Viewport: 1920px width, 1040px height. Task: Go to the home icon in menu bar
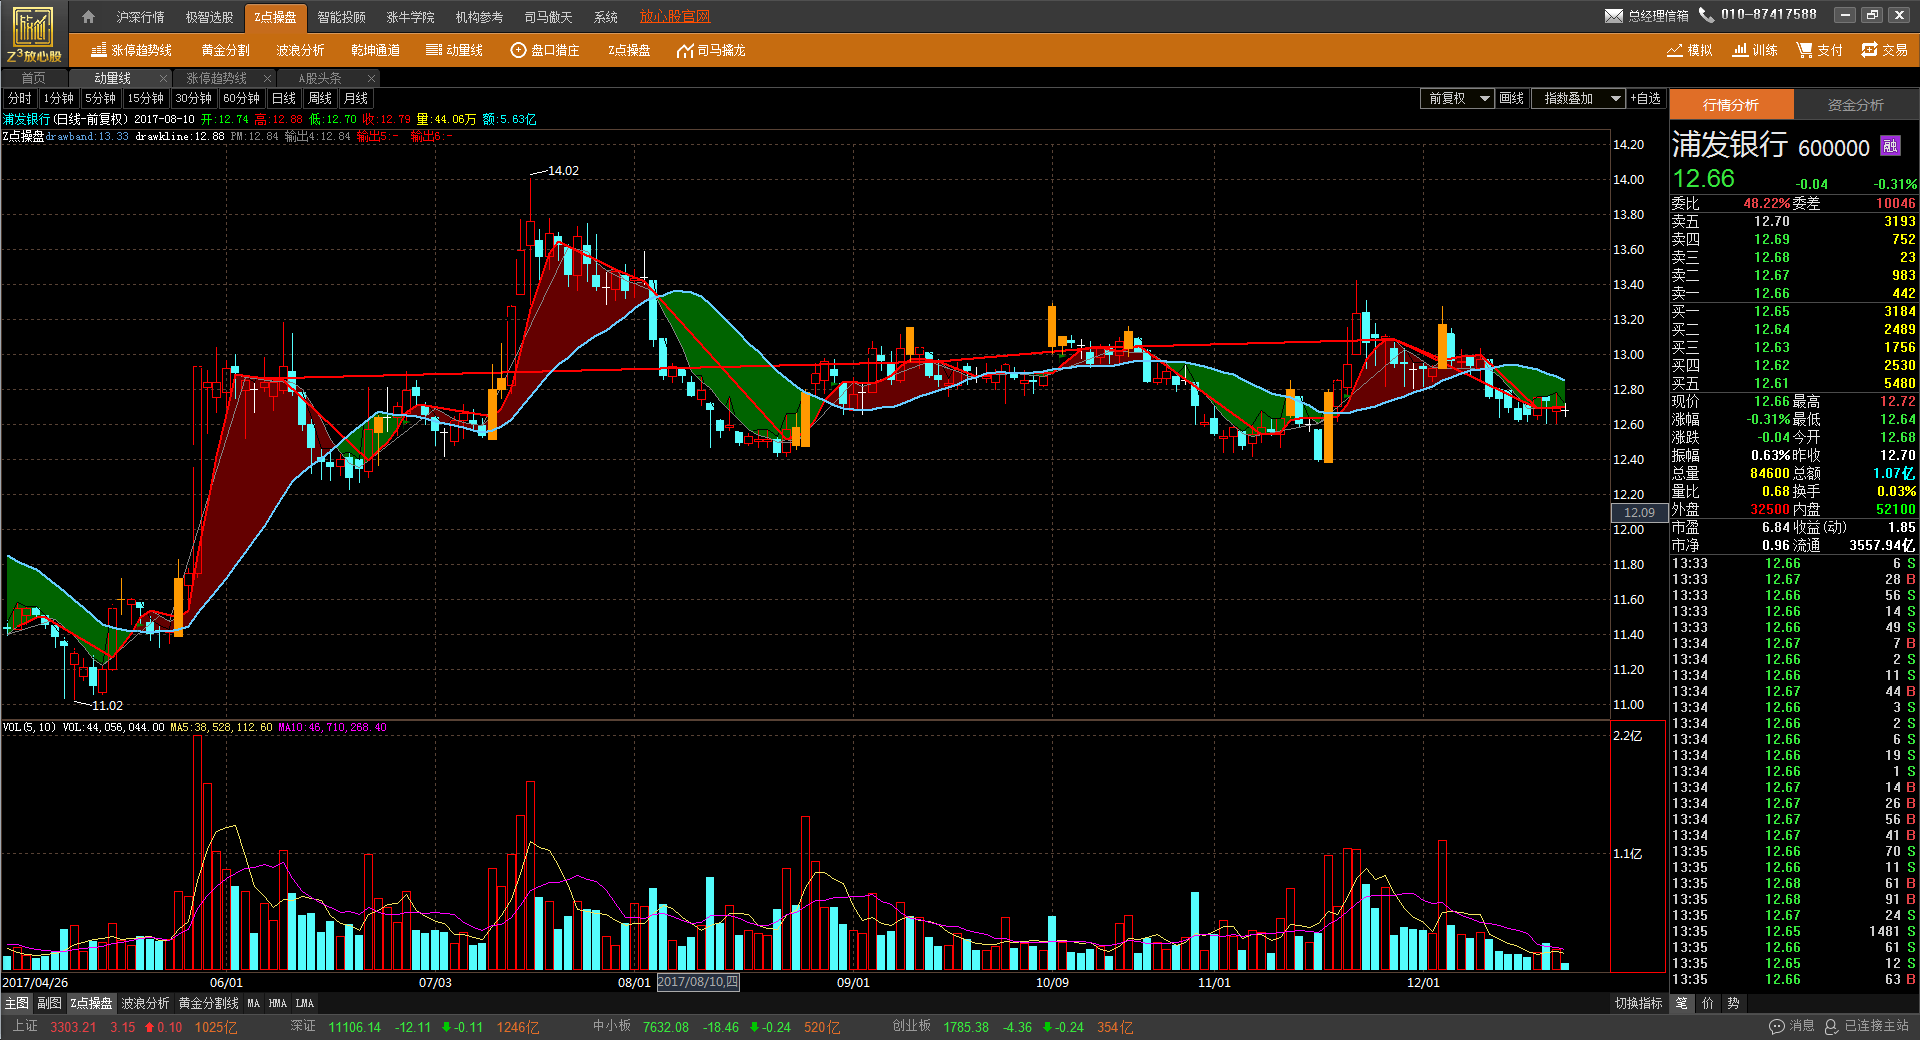88,17
